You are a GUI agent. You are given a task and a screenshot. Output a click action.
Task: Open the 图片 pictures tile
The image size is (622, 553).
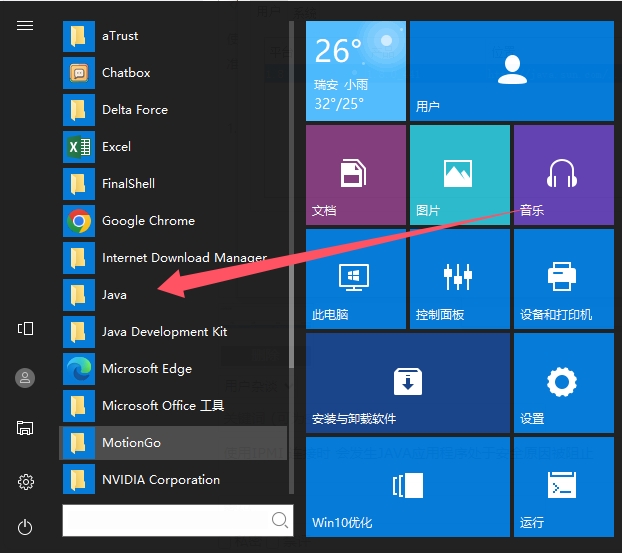tap(460, 175)
